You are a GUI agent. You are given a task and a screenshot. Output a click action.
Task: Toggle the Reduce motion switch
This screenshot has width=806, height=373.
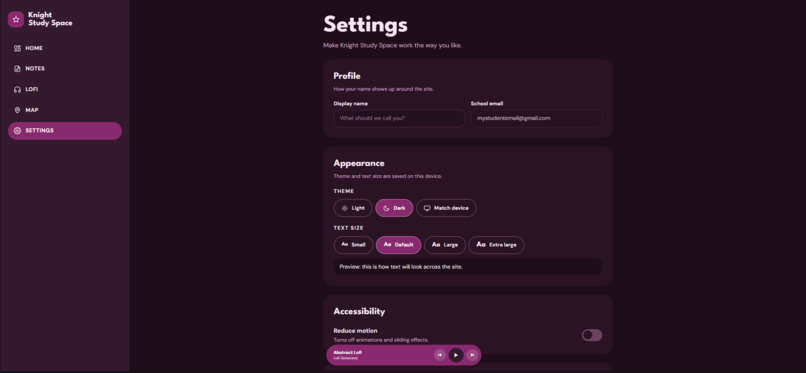pos(592,335)
